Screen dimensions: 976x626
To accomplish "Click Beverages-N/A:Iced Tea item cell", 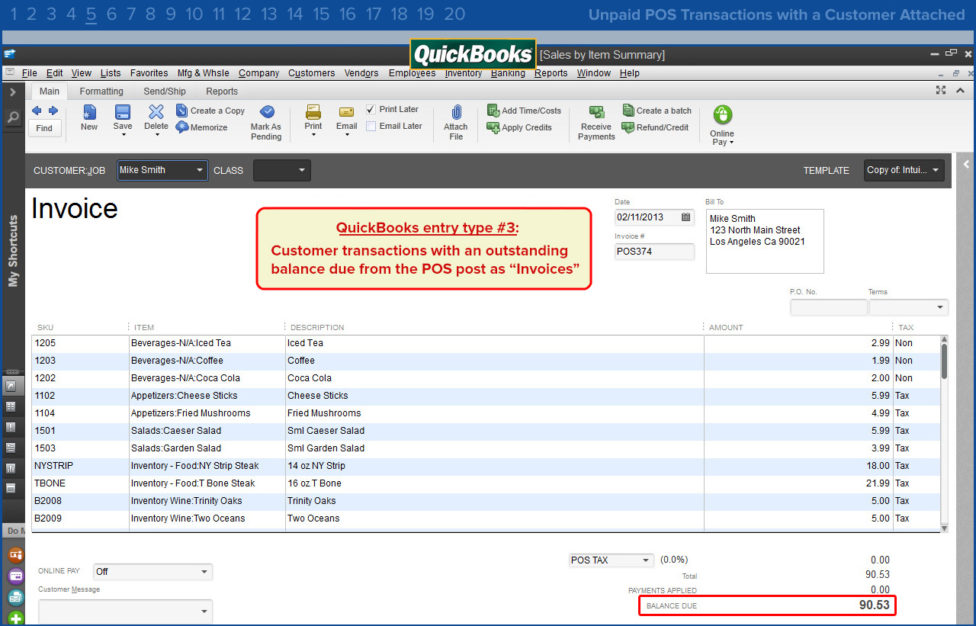I will coord(207,343).
